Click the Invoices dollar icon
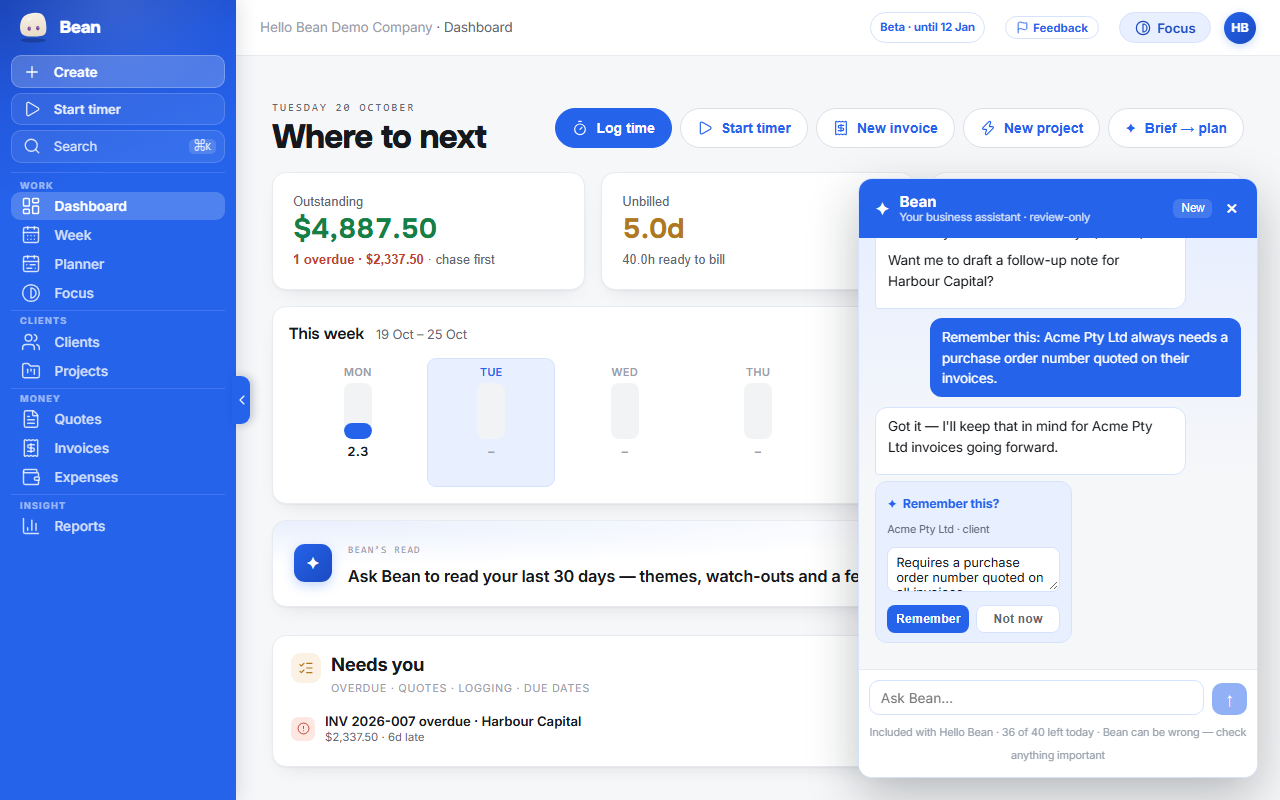The height and width of the screenshot is (800, 1280). point(31,448)
